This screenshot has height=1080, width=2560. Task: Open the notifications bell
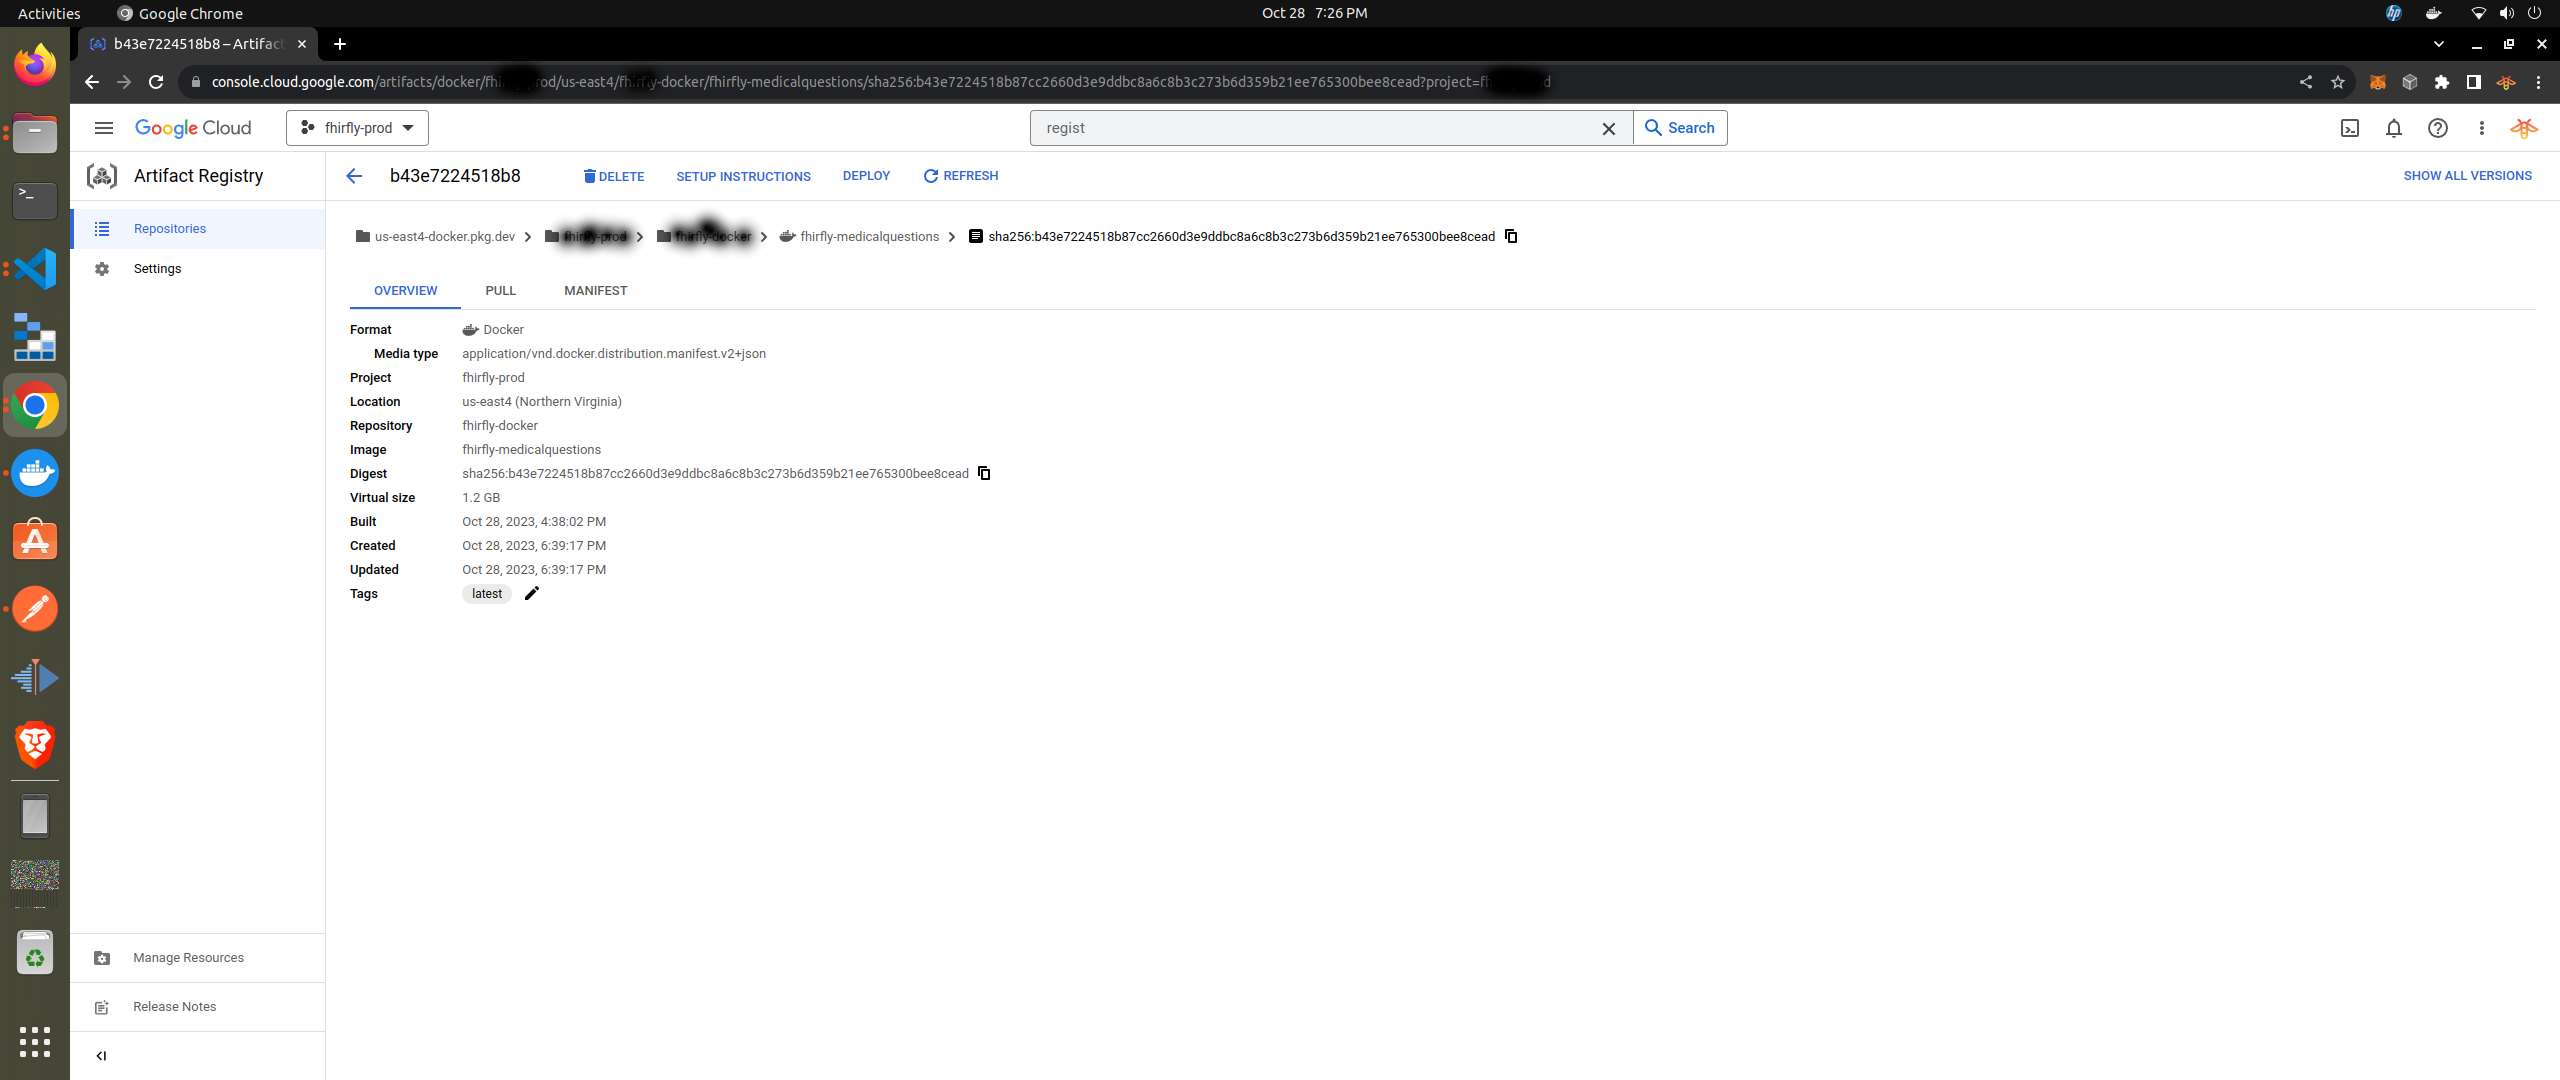(2393, 128)
